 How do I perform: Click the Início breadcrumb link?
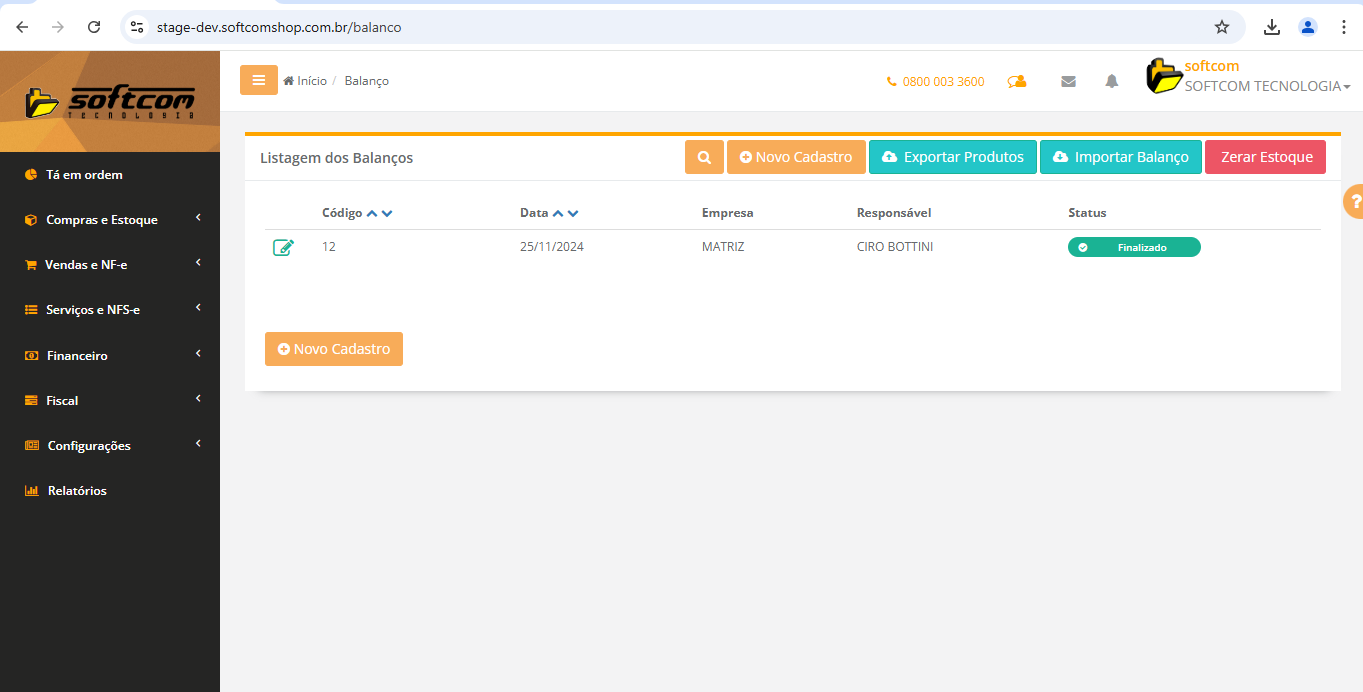[311, 81]
